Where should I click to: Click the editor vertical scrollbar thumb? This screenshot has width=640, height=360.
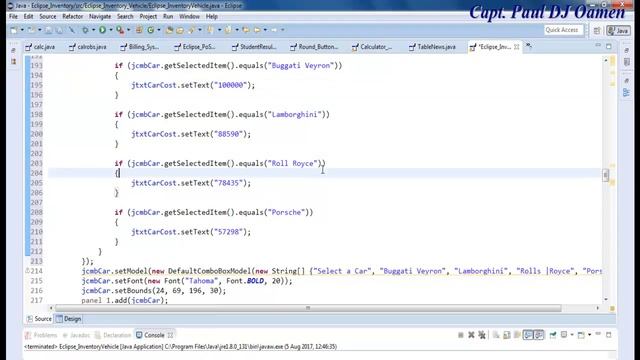(x=606, y=175)
